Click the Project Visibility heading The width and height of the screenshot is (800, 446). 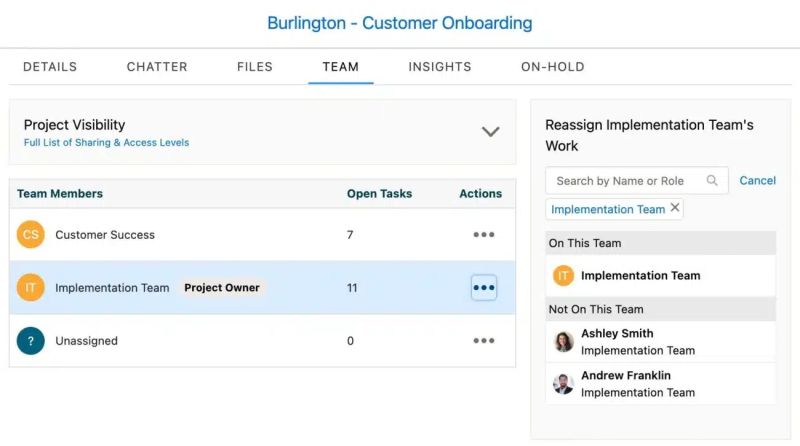74,125
